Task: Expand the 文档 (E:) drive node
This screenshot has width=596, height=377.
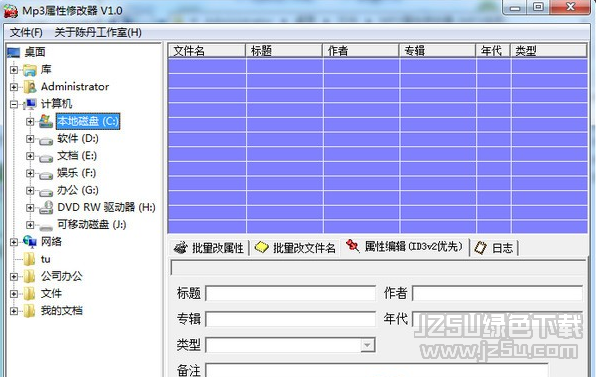Action: coord(30,156)
